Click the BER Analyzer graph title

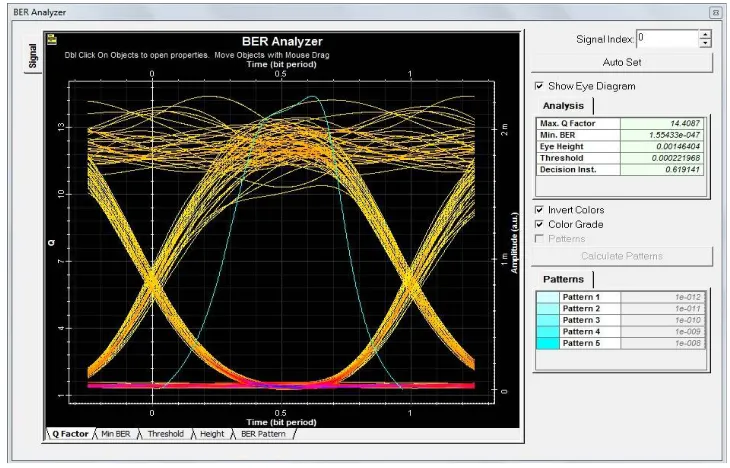282,41
